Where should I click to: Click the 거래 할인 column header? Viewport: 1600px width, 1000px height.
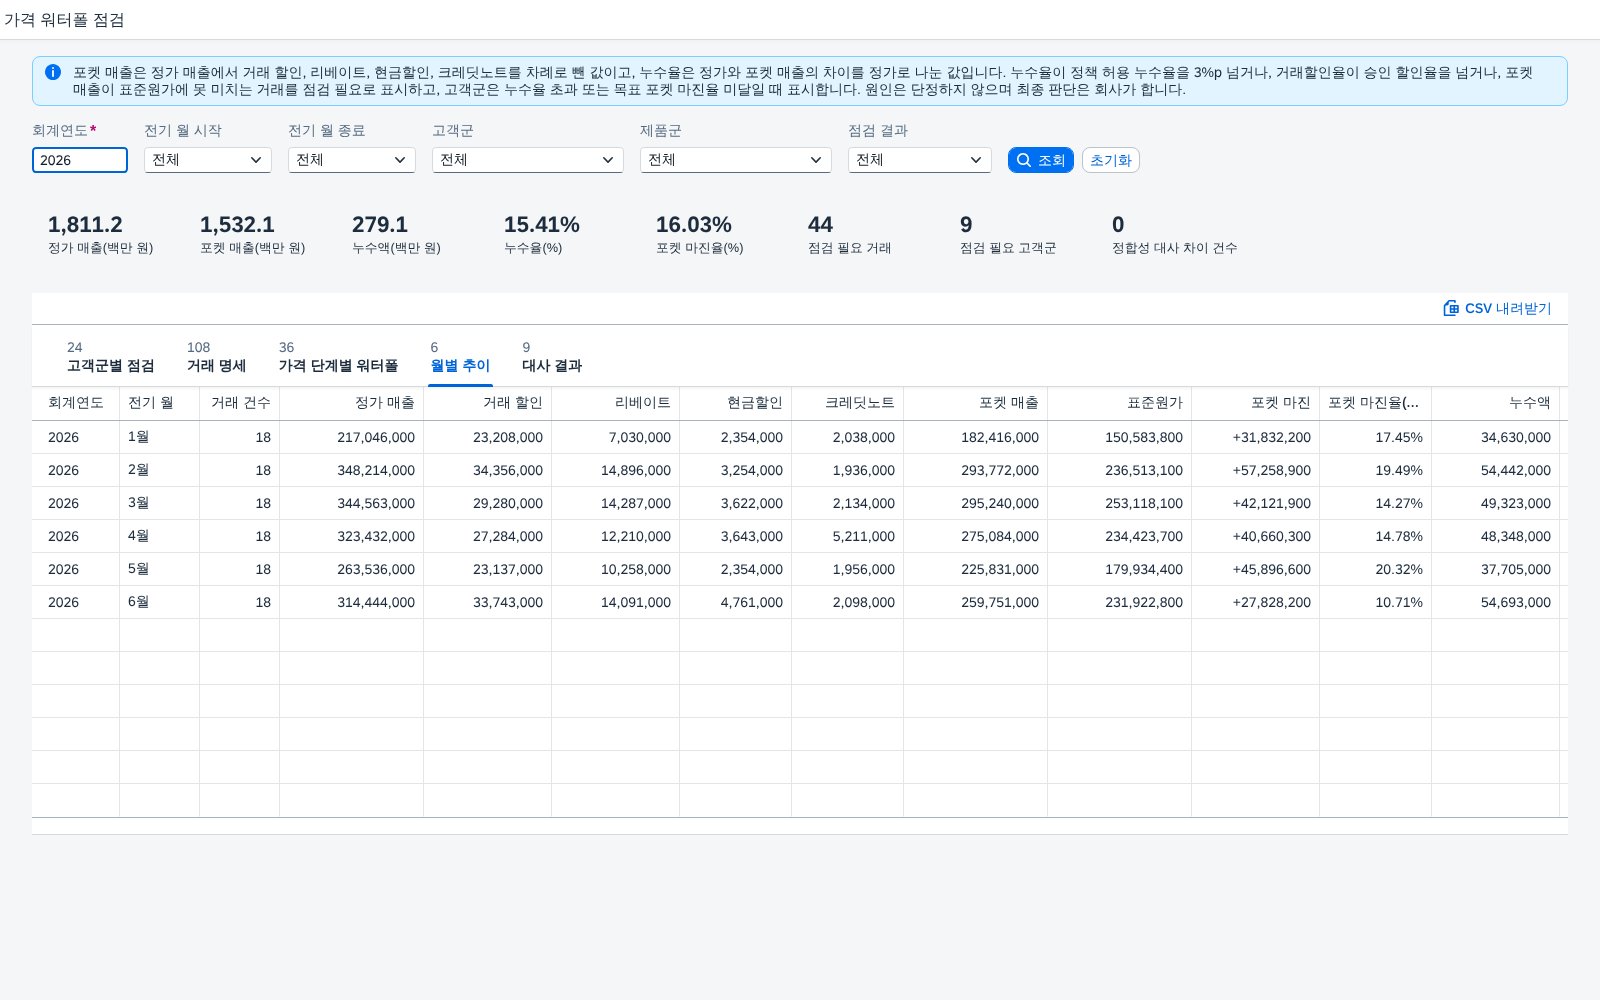pos(488,403)
